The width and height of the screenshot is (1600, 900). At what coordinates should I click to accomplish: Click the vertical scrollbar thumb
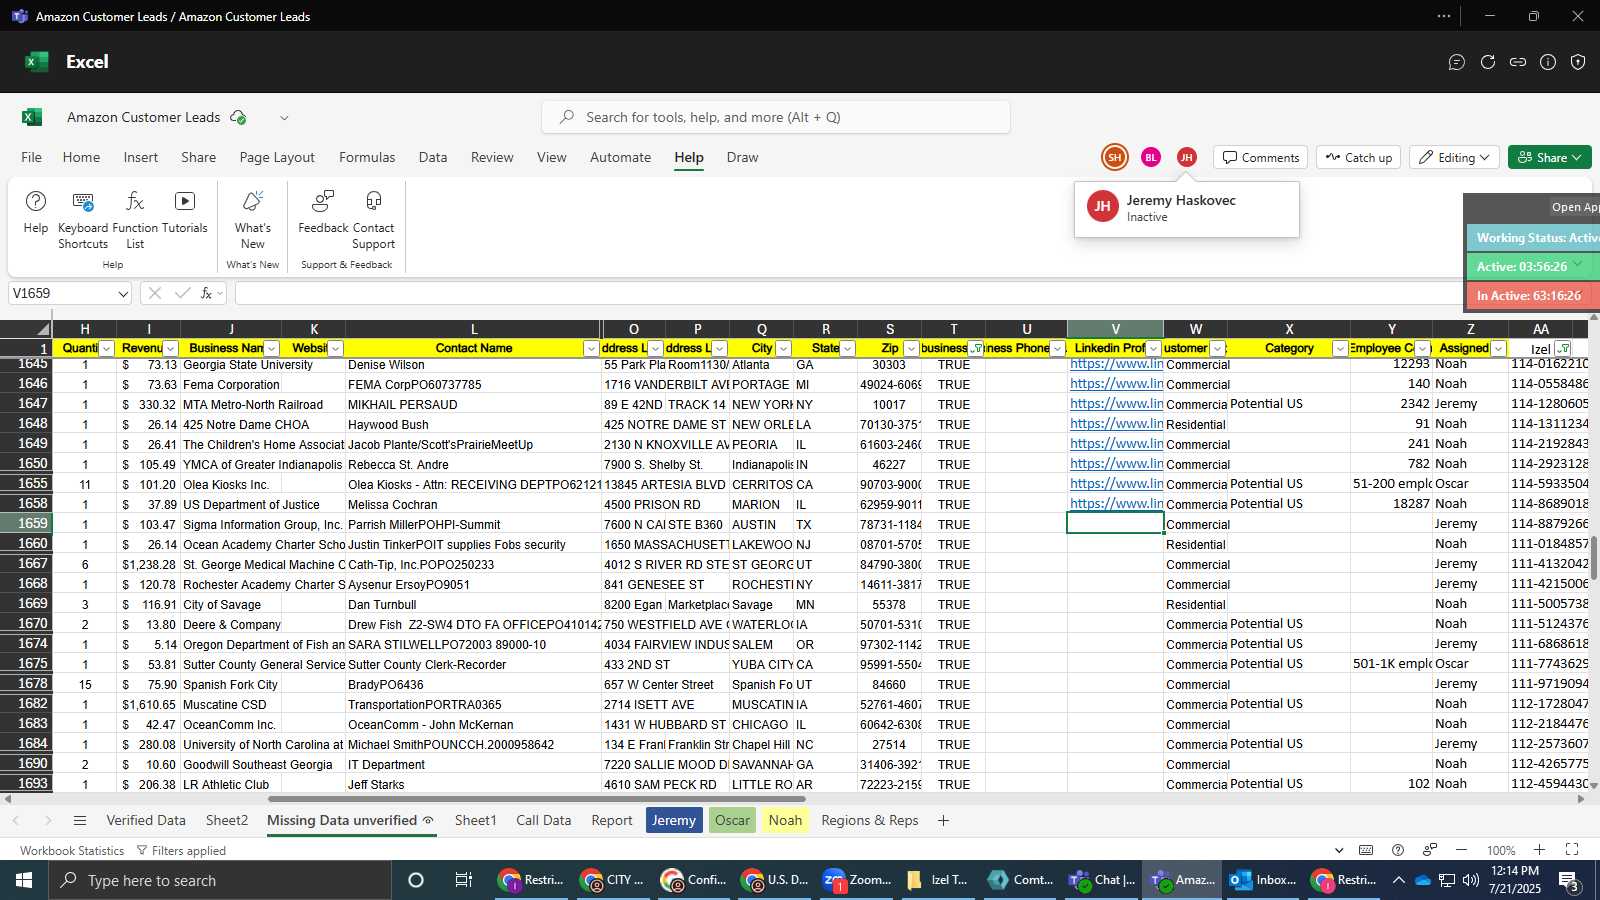(x=1593, y=557)
